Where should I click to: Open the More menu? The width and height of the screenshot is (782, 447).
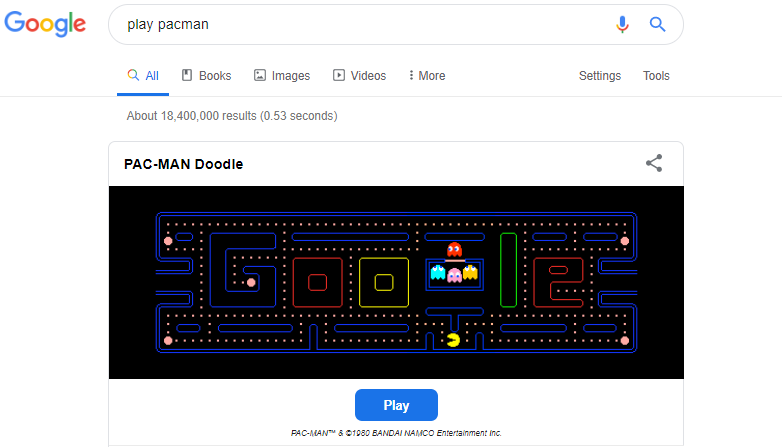[x=427, y=76]
